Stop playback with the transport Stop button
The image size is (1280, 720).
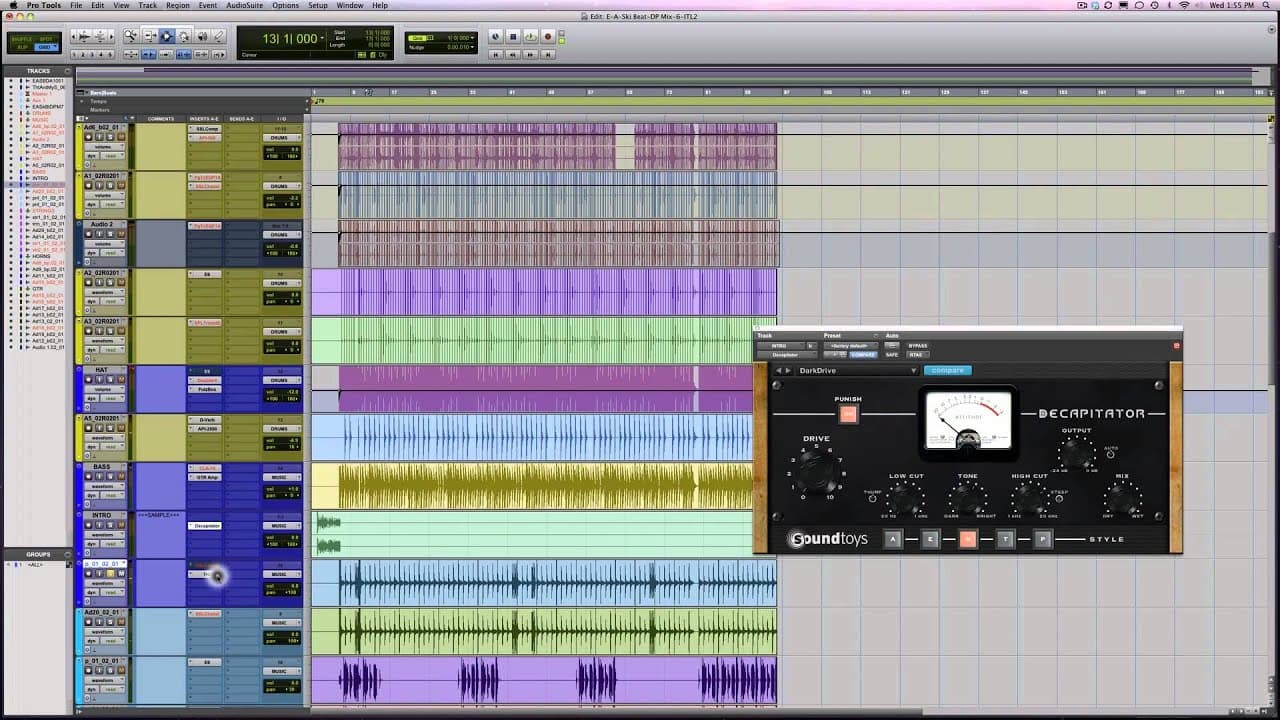click(x=513, y=37)
